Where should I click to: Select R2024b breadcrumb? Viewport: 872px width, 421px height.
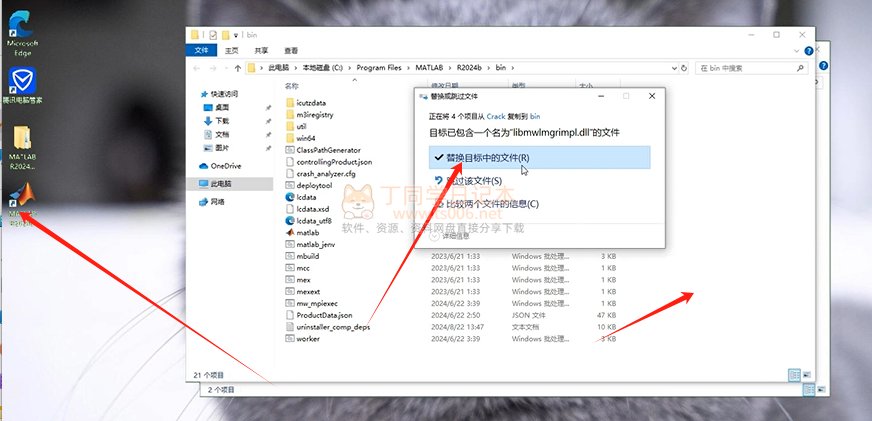pos(469,68)
